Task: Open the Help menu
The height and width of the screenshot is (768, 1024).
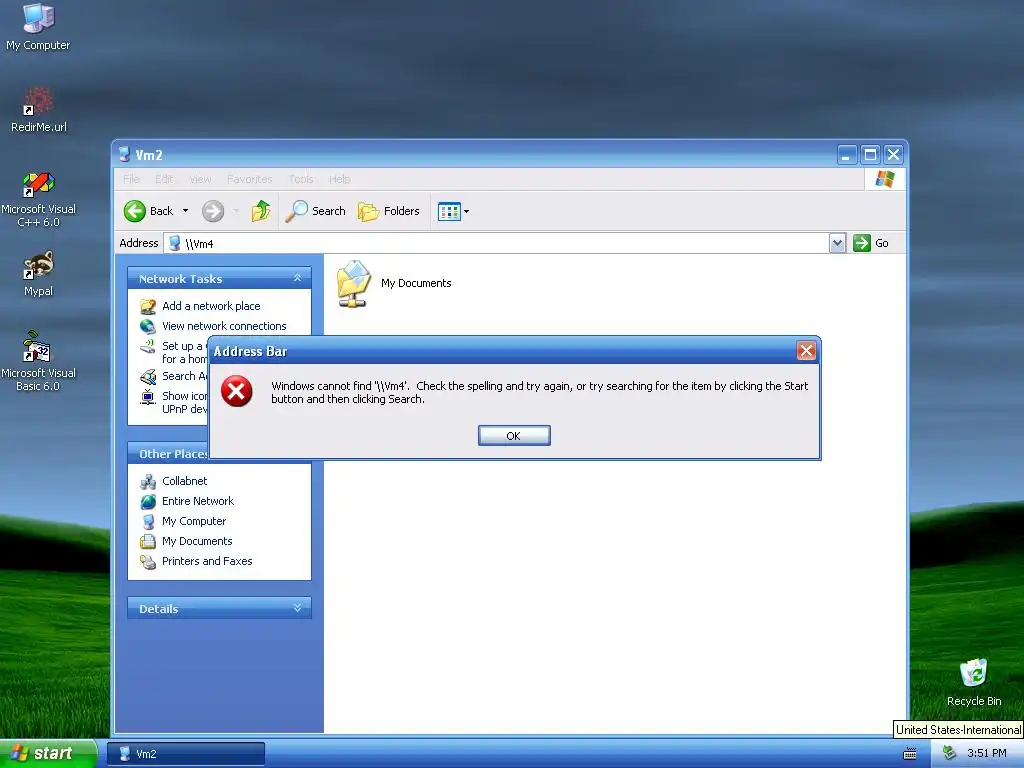Action: coord(340,179)
